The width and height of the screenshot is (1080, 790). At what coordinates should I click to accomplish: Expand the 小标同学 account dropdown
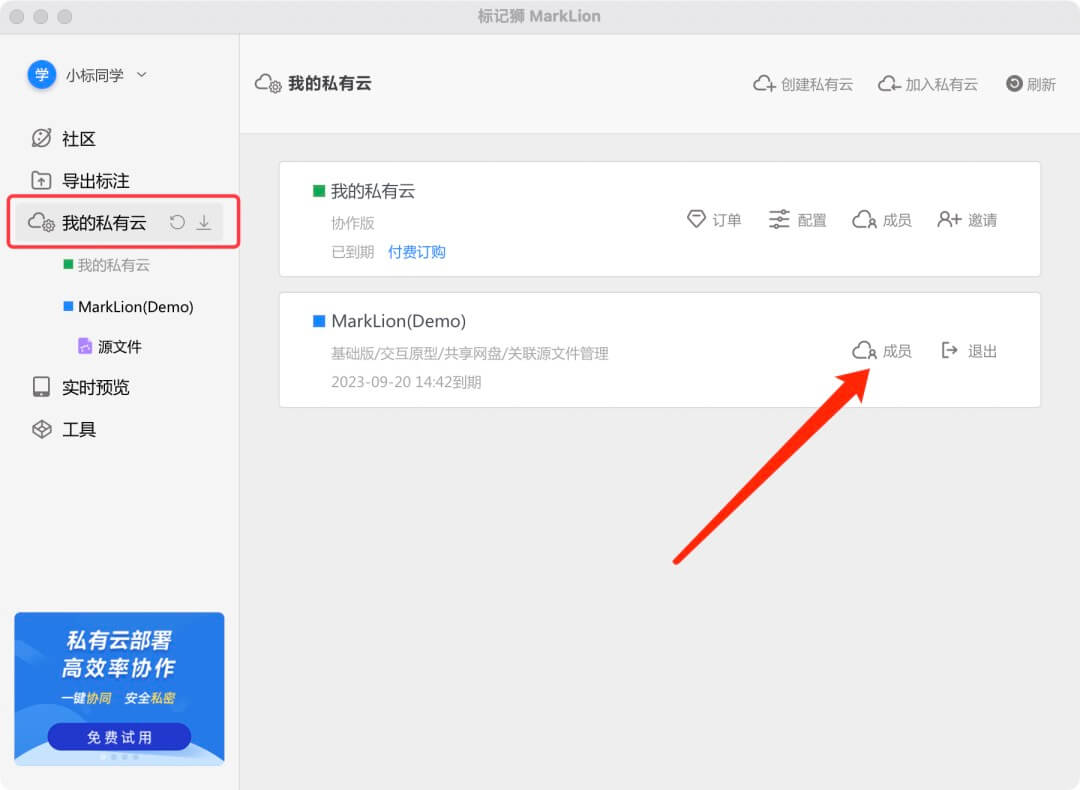tap(88, 75)
